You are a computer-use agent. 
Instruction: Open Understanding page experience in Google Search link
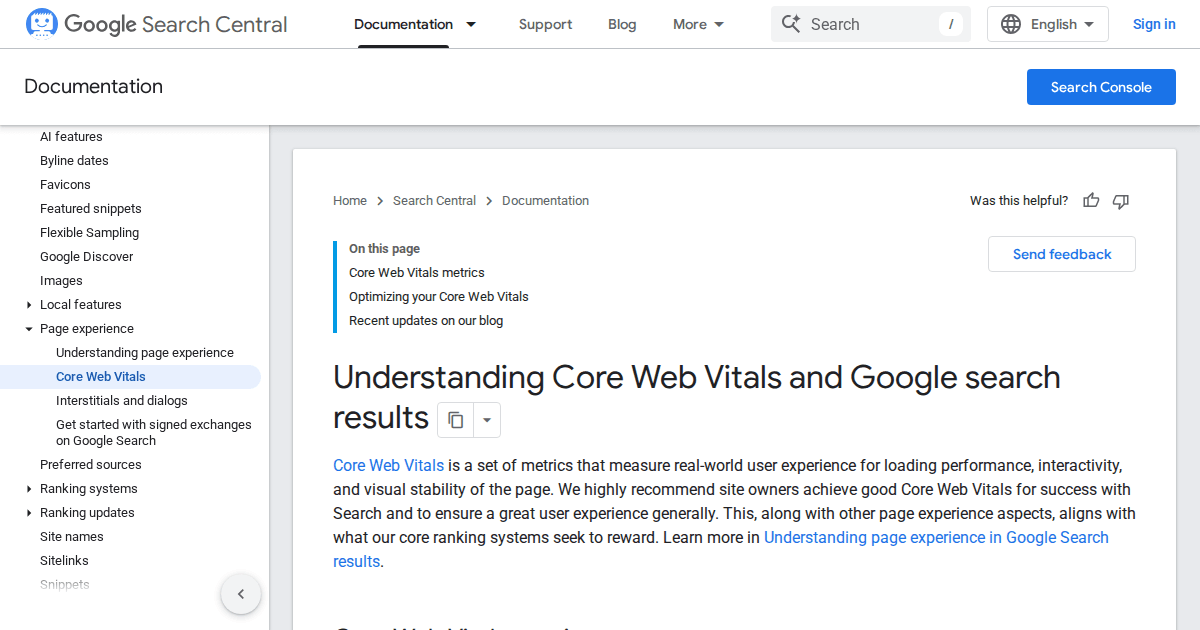935,538
